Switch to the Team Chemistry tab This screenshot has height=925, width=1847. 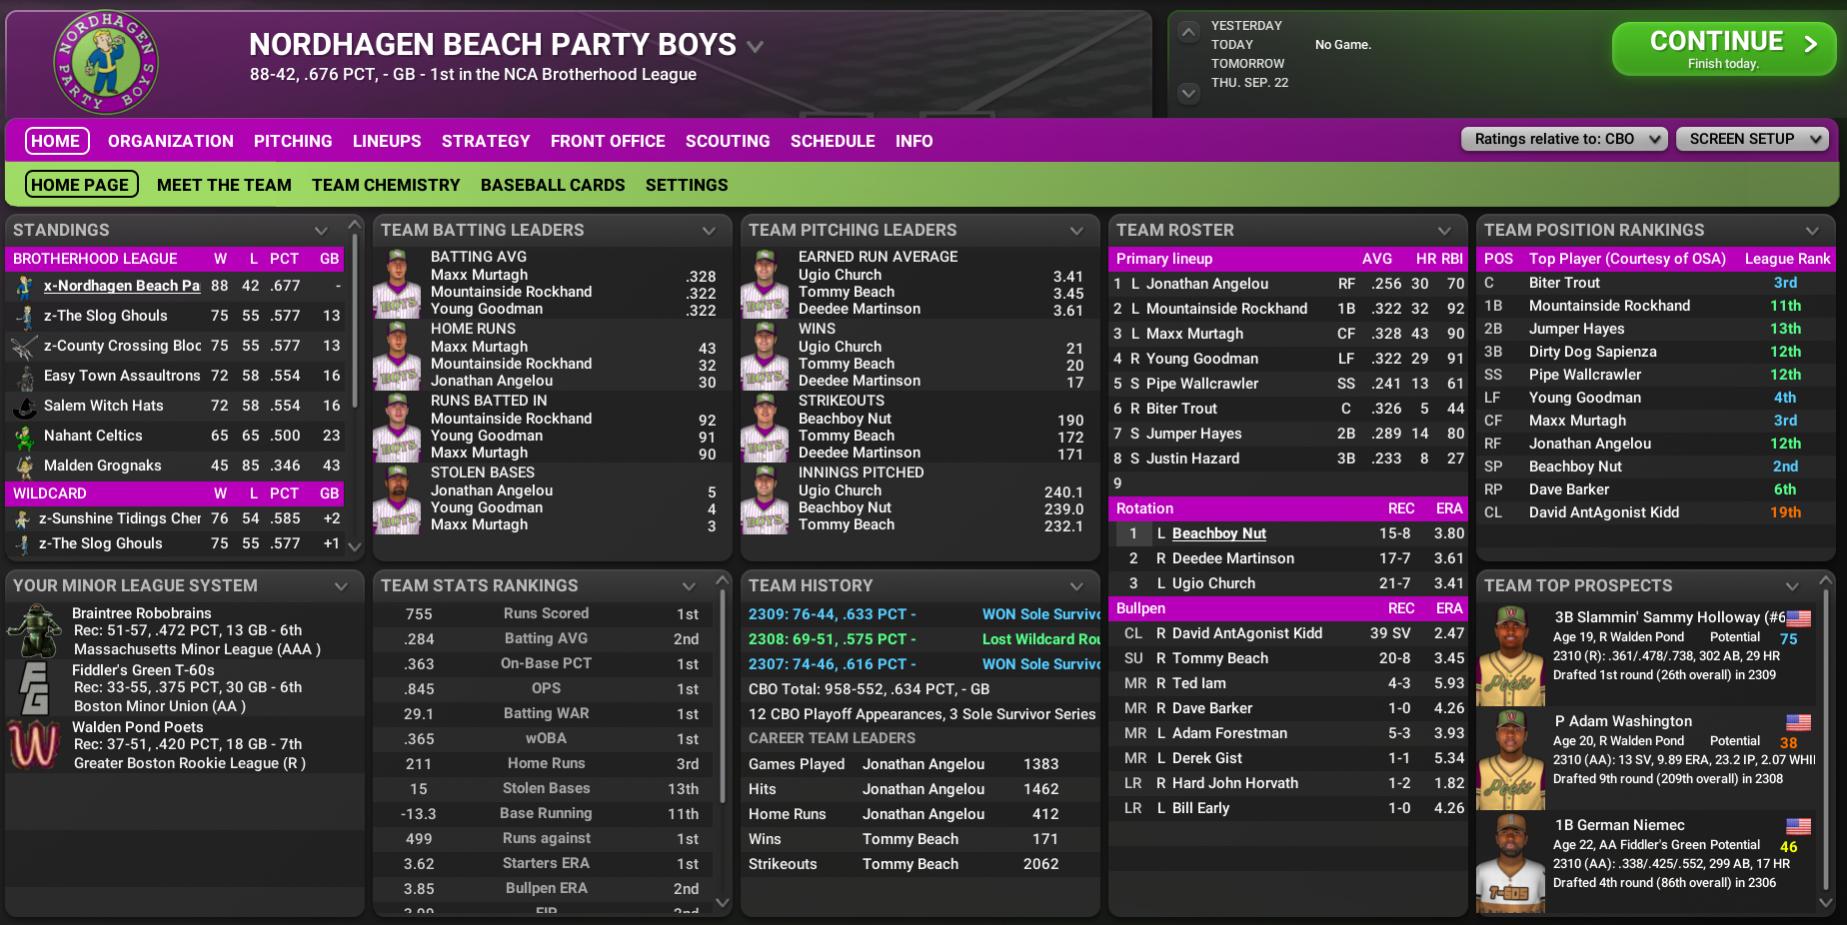click(385, 185)
